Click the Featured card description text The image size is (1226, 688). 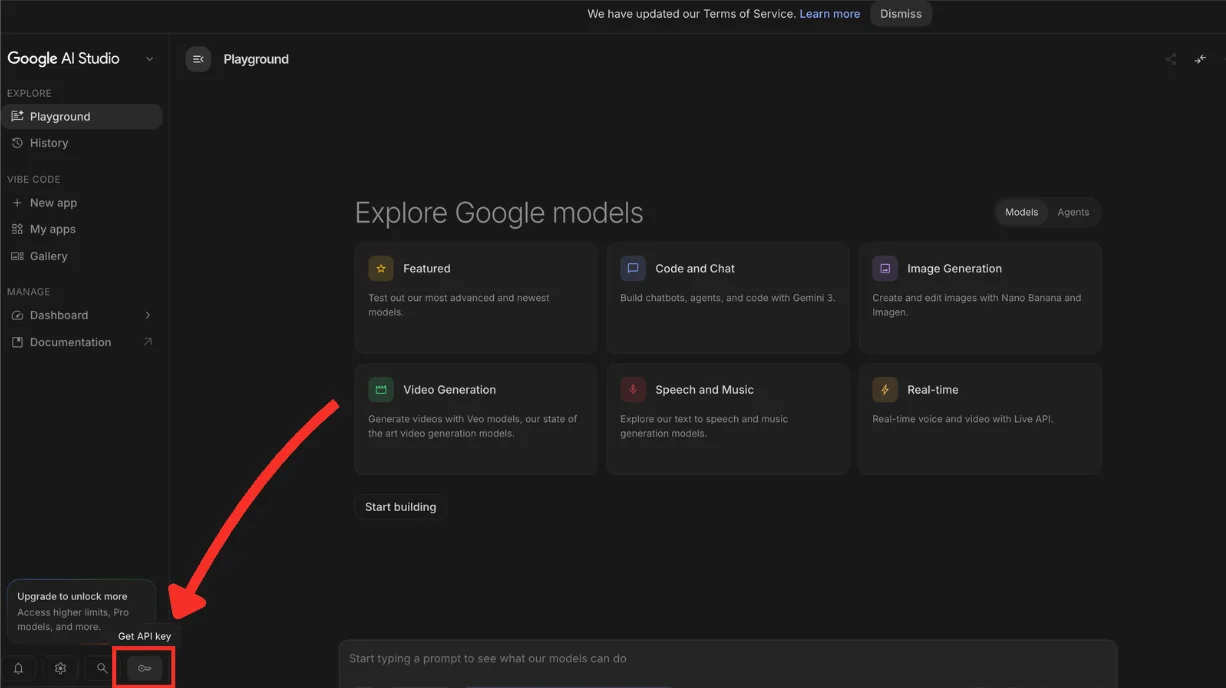click(x=459, y=305)
